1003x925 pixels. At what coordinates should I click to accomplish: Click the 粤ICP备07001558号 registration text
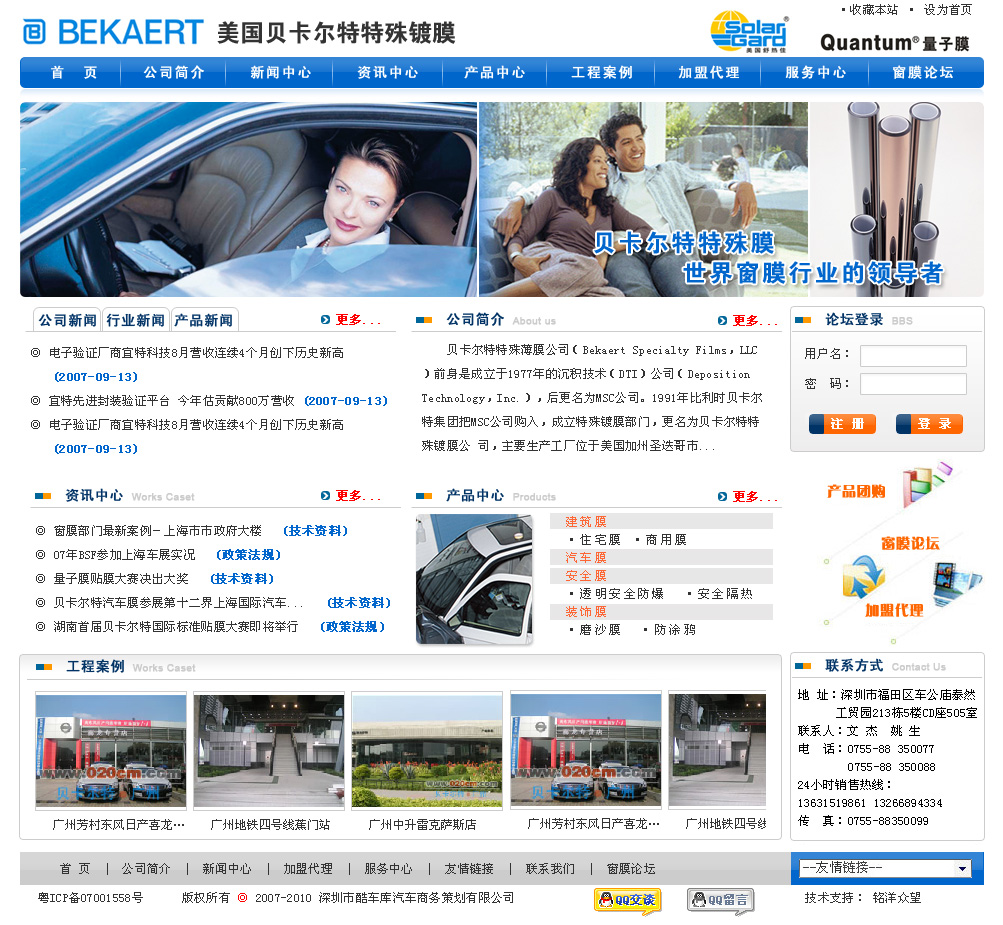click(90, 897)
